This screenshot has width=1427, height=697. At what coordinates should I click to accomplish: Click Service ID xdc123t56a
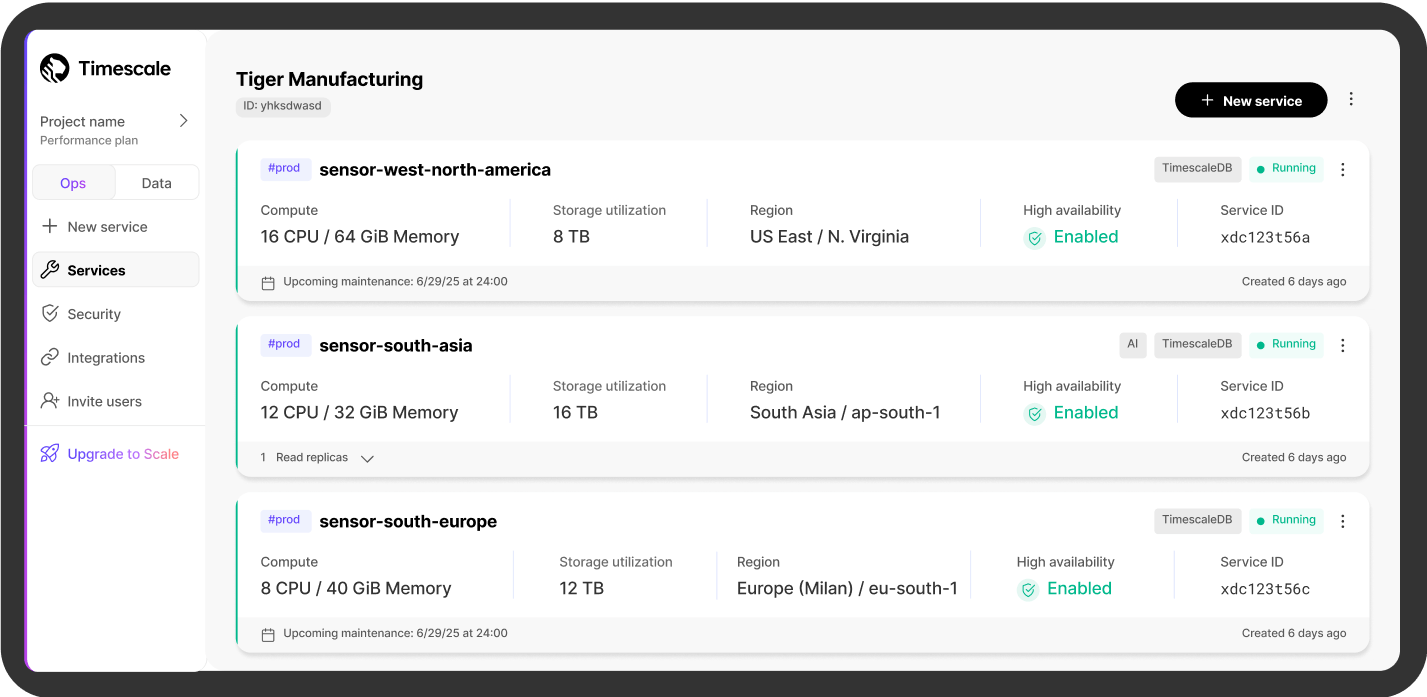point(1265,238)
